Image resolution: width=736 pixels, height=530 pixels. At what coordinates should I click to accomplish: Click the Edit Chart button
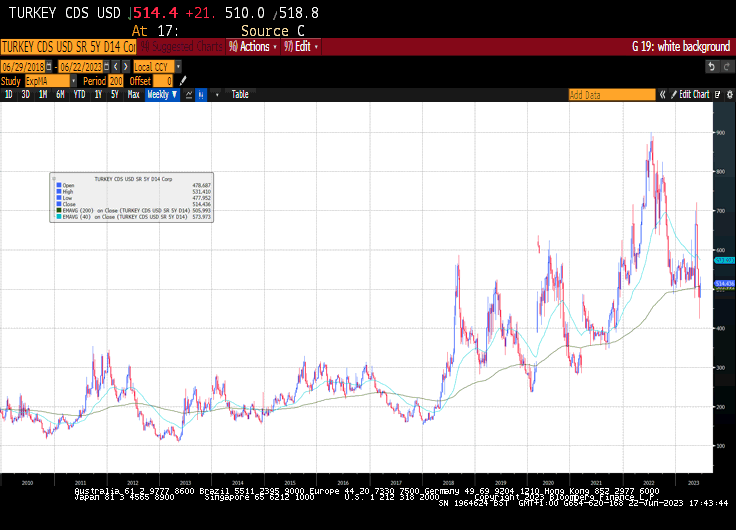point(694,94)
